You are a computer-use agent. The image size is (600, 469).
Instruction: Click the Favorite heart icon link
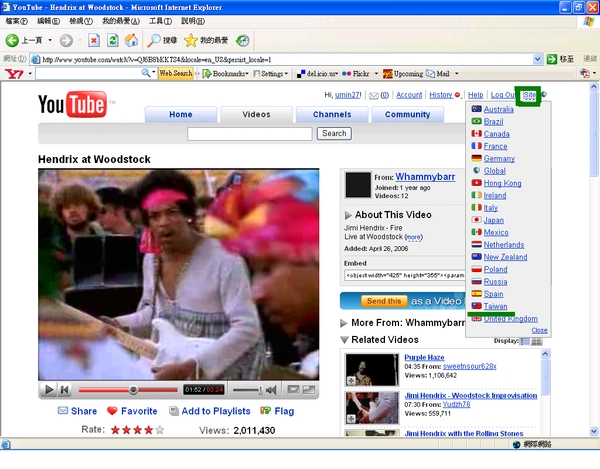112,411
